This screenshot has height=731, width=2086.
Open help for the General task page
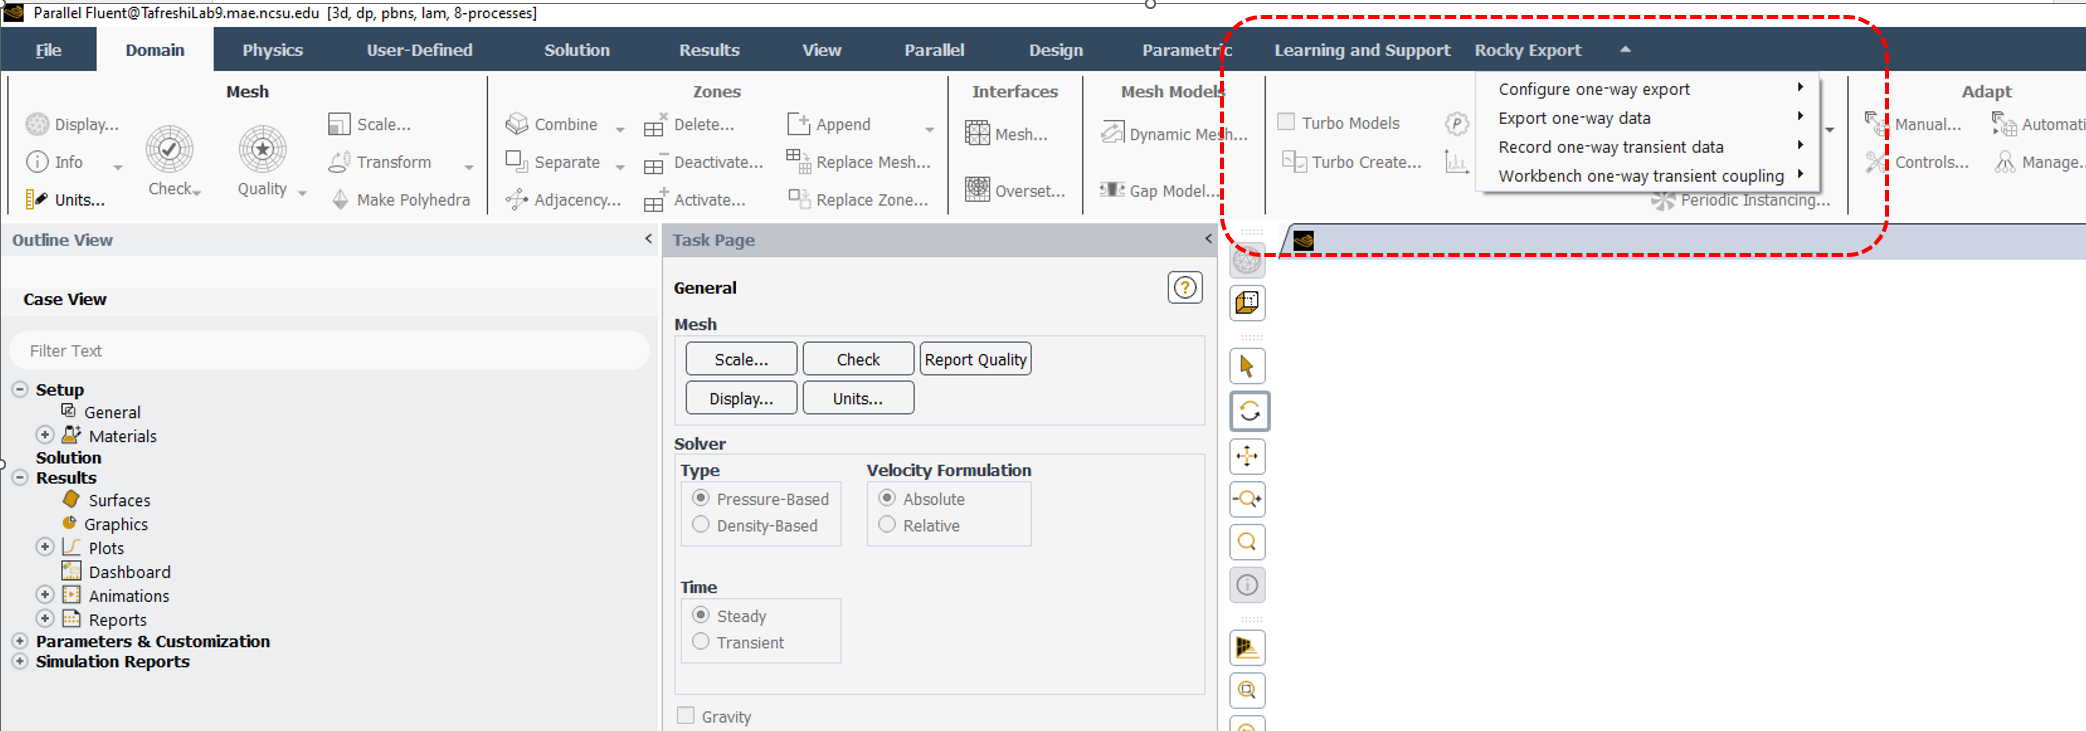[x=1185, y=288]
